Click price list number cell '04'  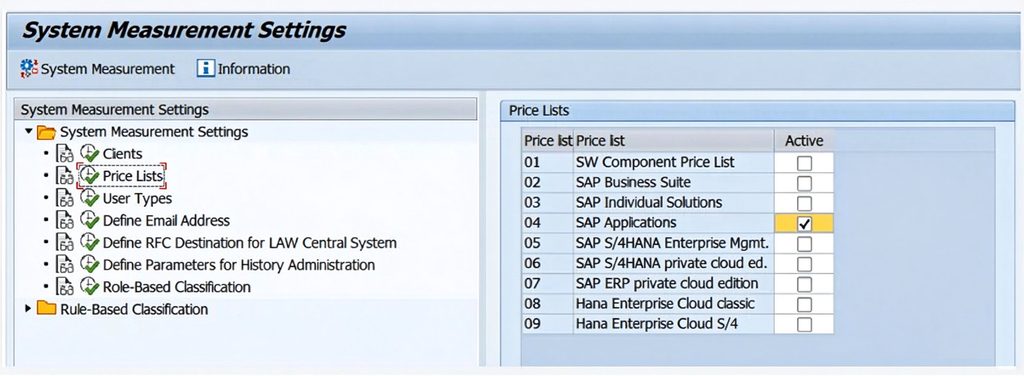coord(547,223)
